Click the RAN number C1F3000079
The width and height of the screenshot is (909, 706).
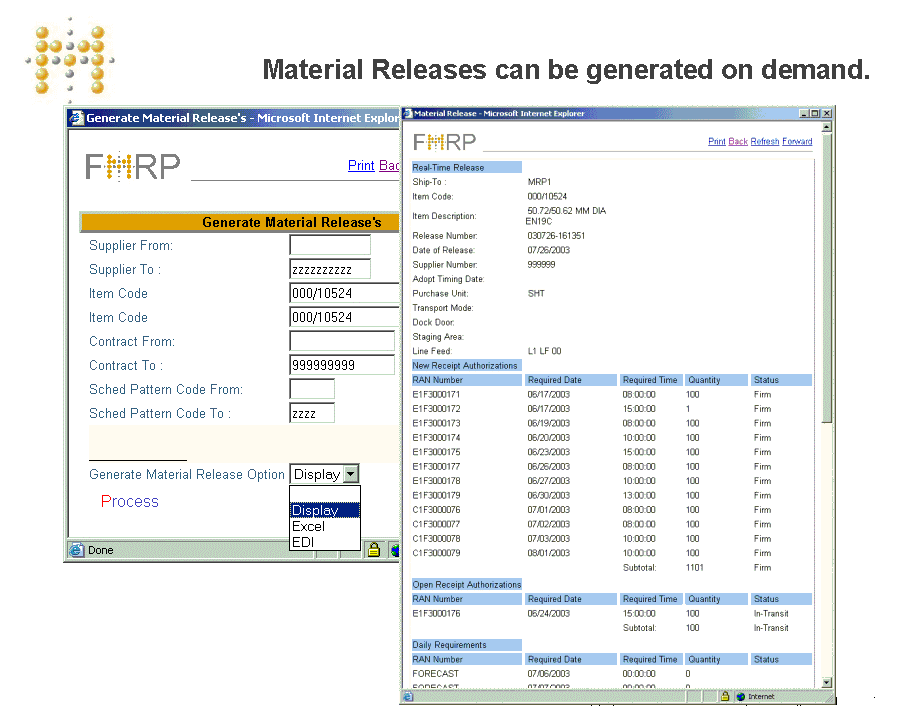tap(436, 553)
